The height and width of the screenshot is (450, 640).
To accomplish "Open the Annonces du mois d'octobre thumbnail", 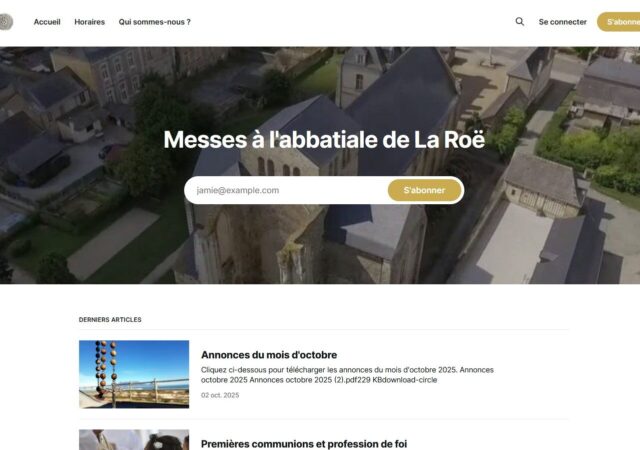I will pos(134,374).
